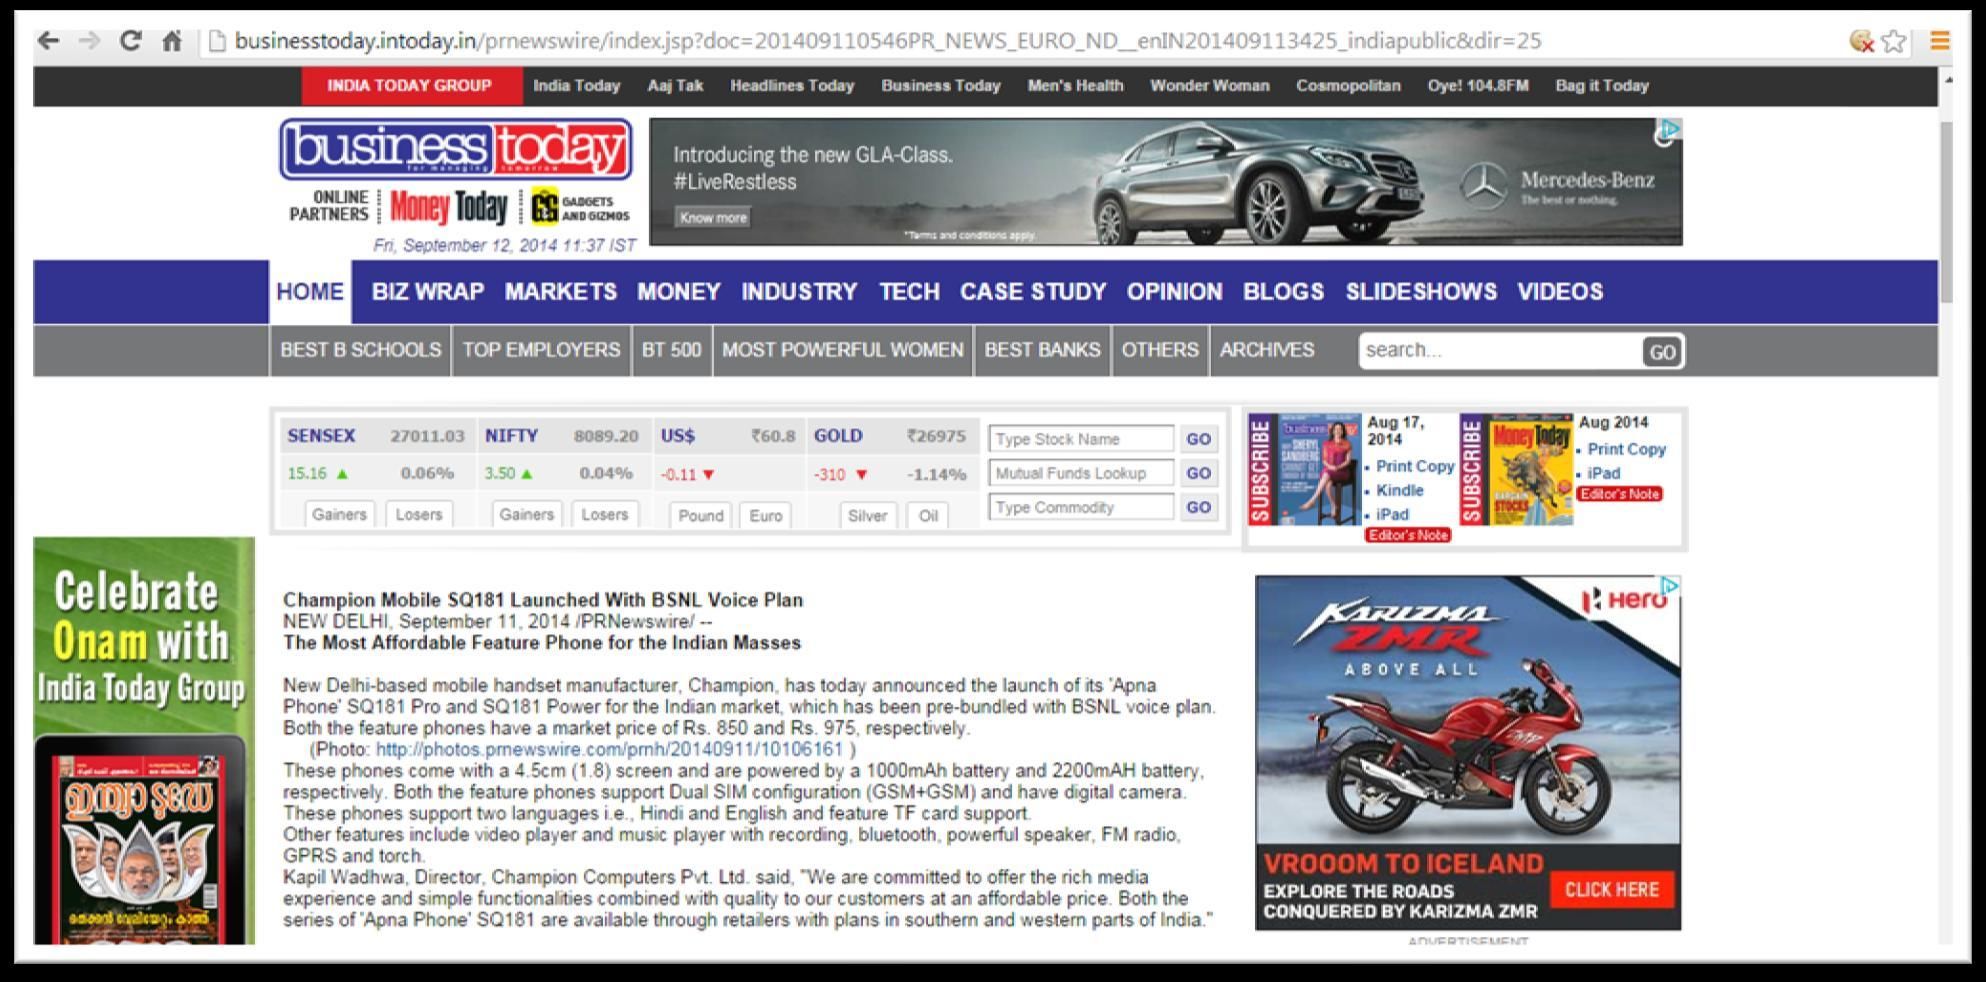The image size is (1986, 982).
Task: Open Men's Health top bar link
Action: click(x=1075, y=86)
